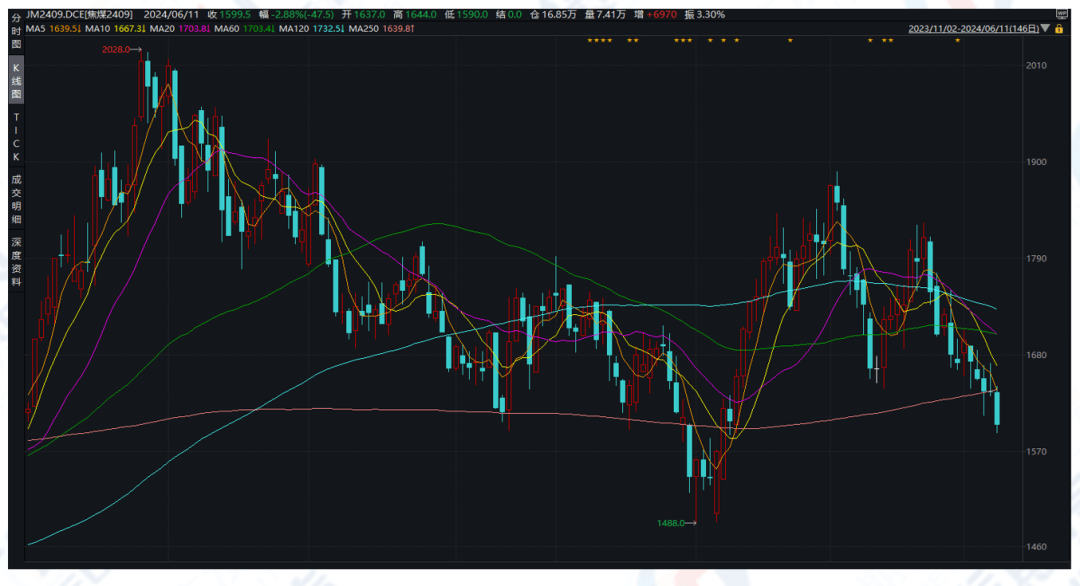Click the last candlestick on the chart
Screen dimensions: 1080x586
pos(997,408)
